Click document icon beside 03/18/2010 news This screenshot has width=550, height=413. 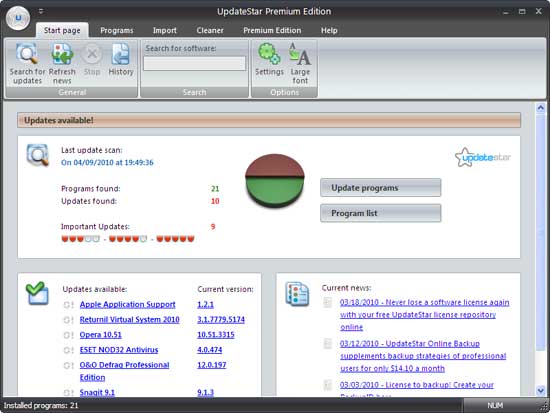pos(328,302)
